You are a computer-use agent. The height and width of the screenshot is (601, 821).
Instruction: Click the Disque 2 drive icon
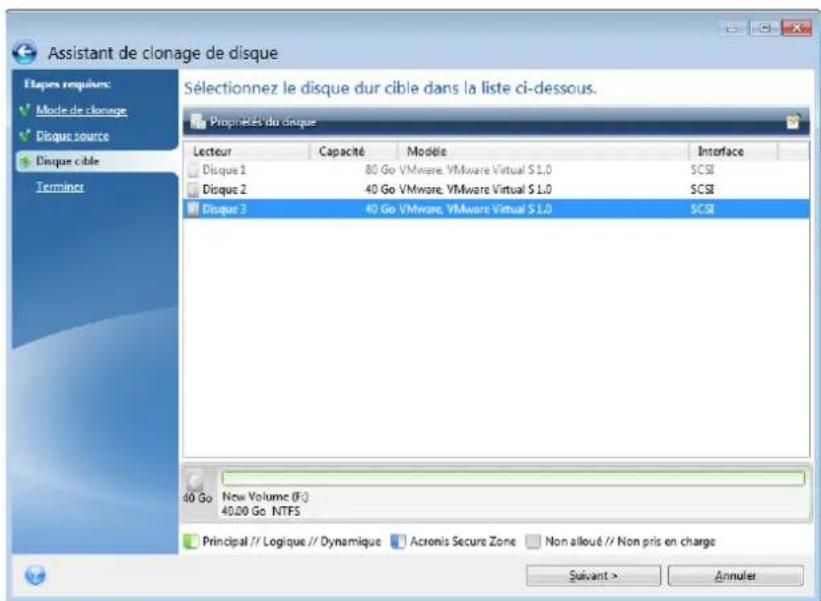tap(194, 190)
